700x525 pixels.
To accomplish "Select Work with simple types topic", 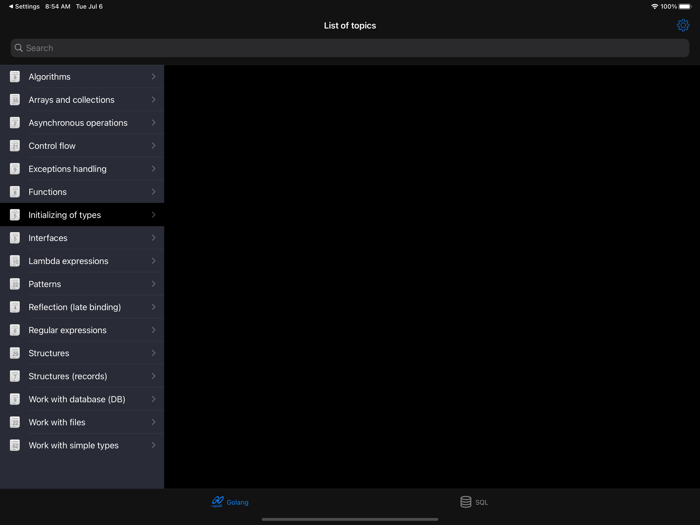I will tap(82, 445).
